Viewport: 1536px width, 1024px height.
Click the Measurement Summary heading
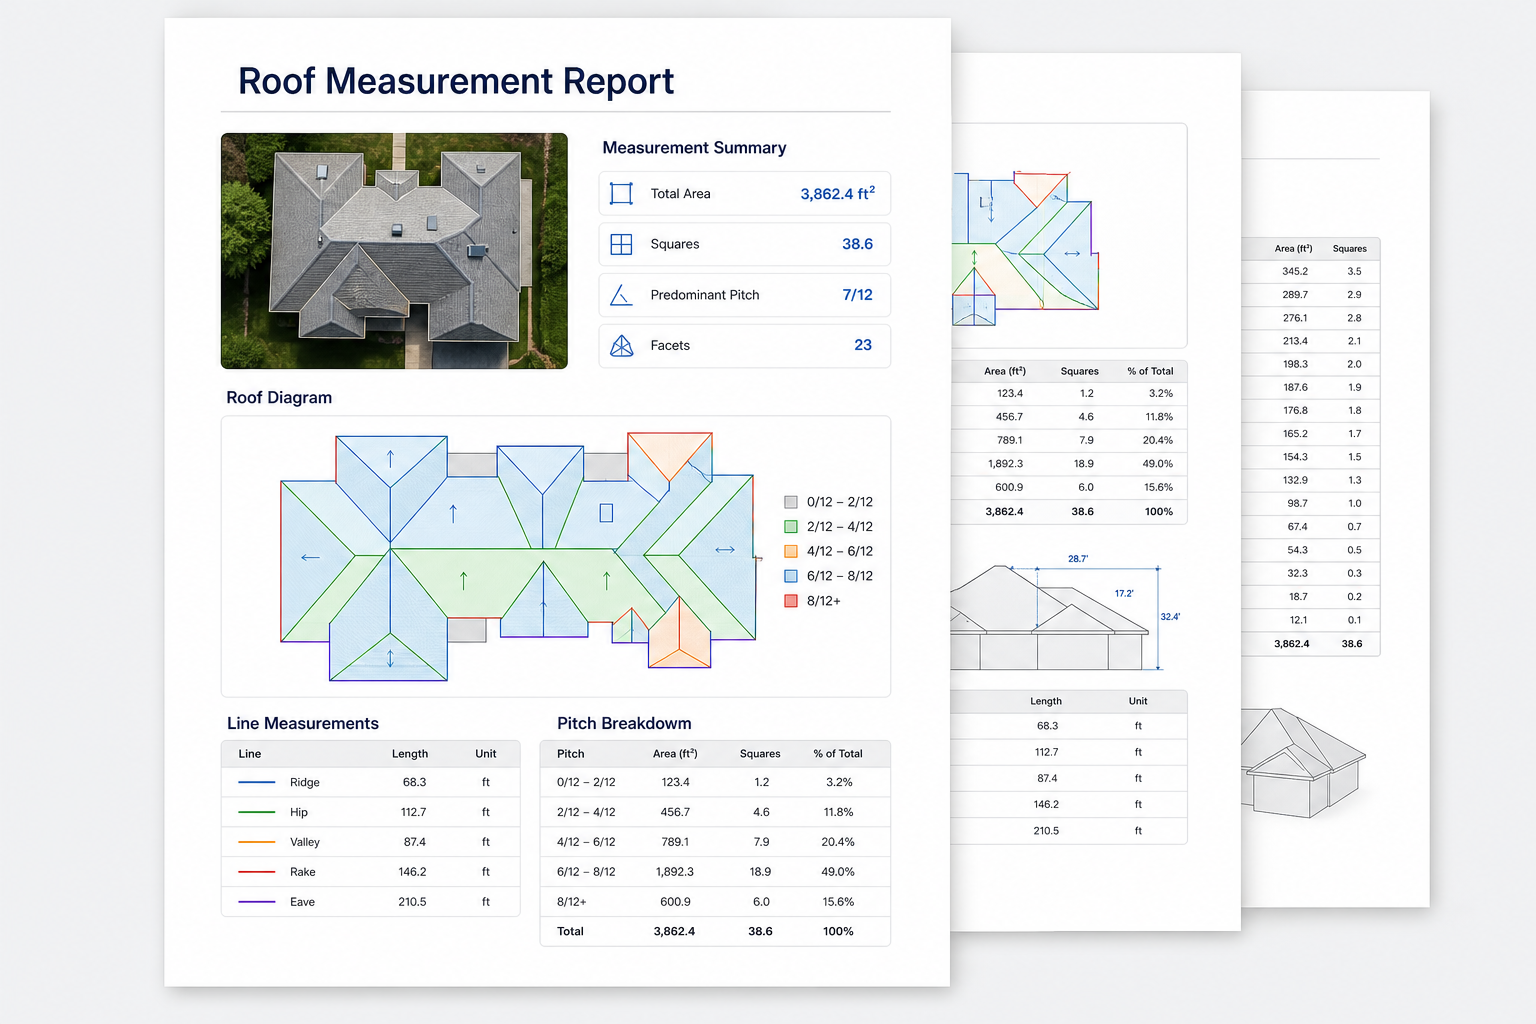694,148
